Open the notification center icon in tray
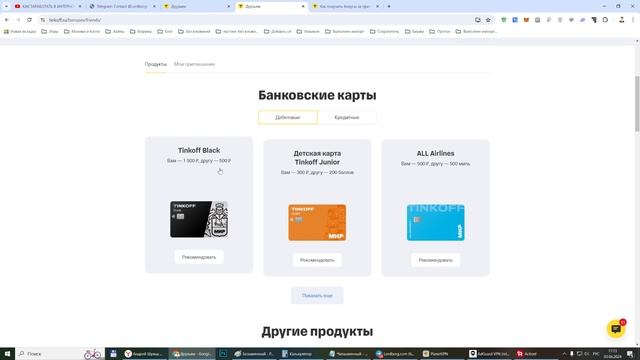Viewport: 640px width, 360px height. click(631, 353)
